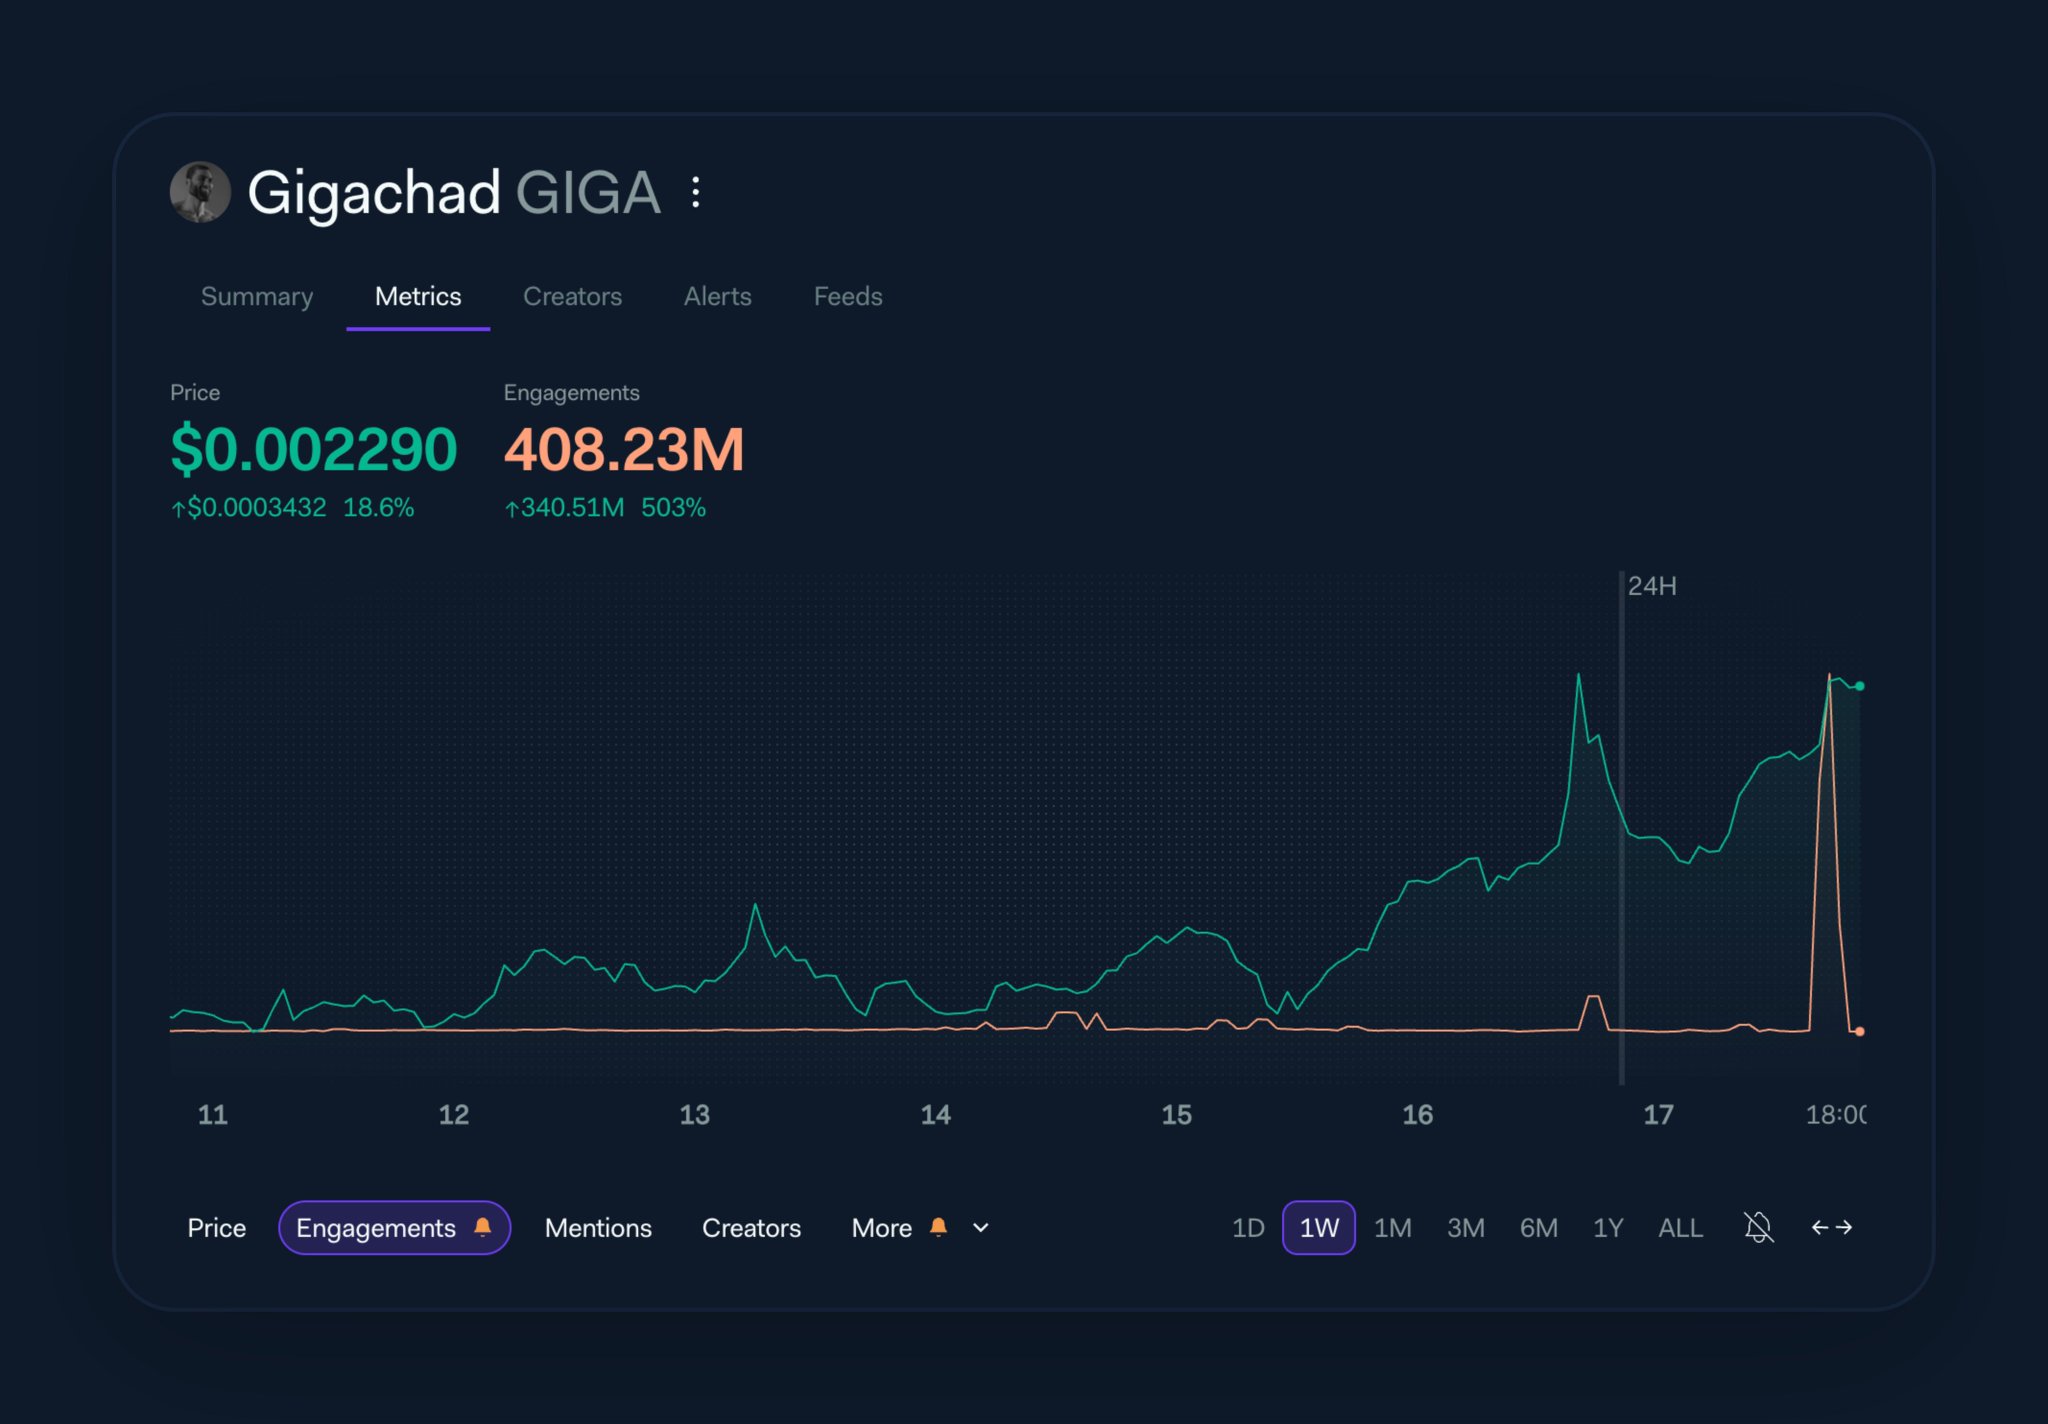Toggle the Price metric on chart
The height and width of the screenshot is (1424, 2048).
tap(216, 1228)
